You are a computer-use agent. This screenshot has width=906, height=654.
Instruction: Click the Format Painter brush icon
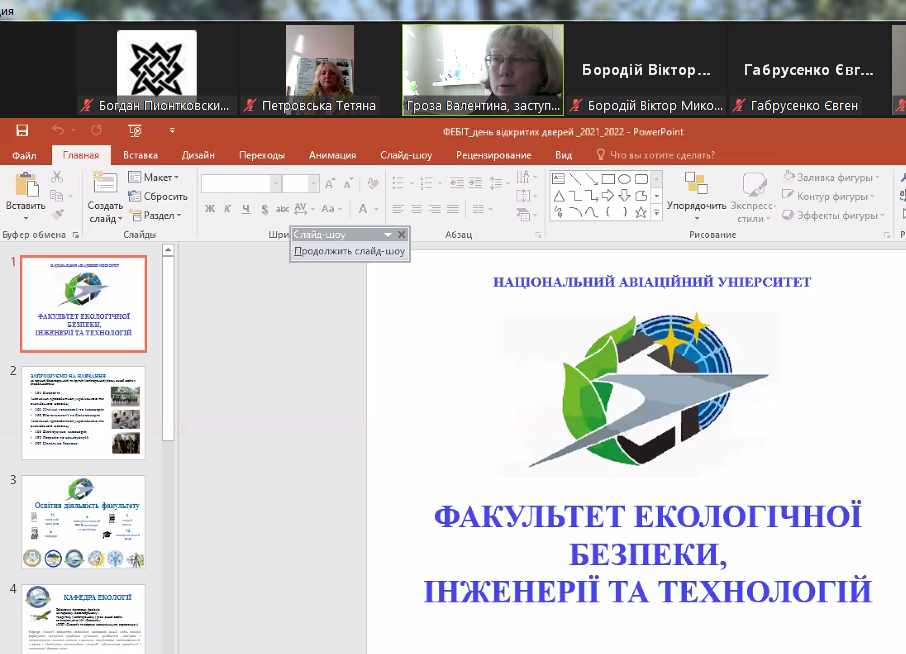point(57,214)
